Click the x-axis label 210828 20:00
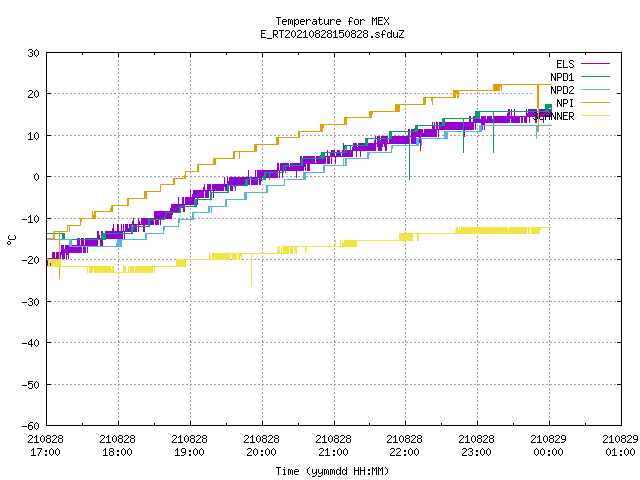 [261, 446]
